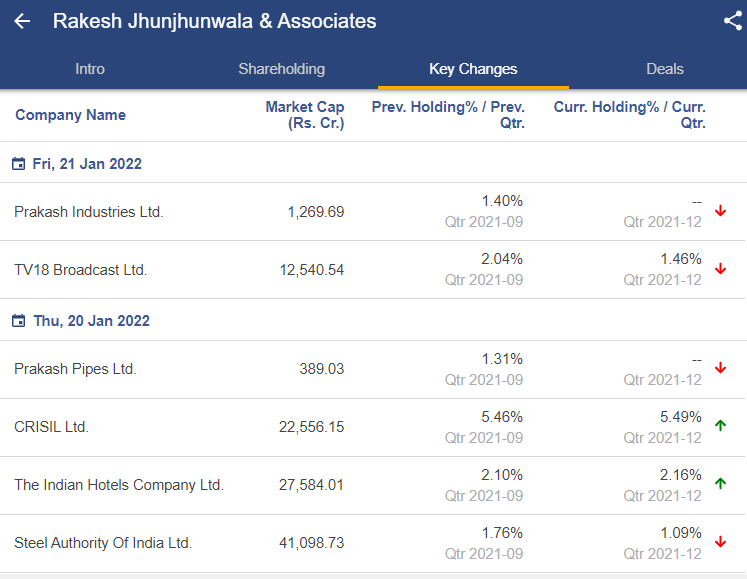747x579 pixels.
Task: Tap the share icon
Action: [x=733, y=21]
